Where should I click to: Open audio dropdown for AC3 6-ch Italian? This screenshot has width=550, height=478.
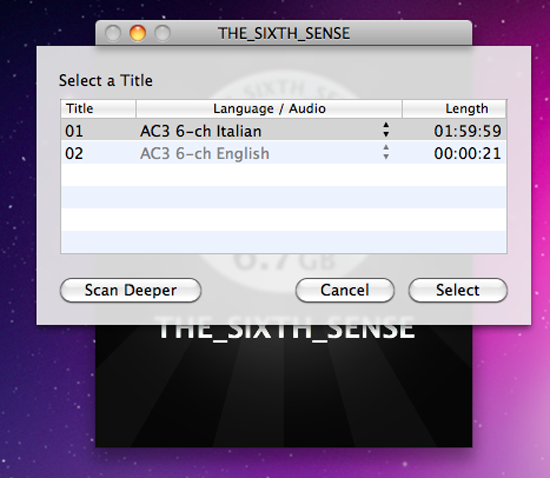pyautogui.click(x=386, y=130)
